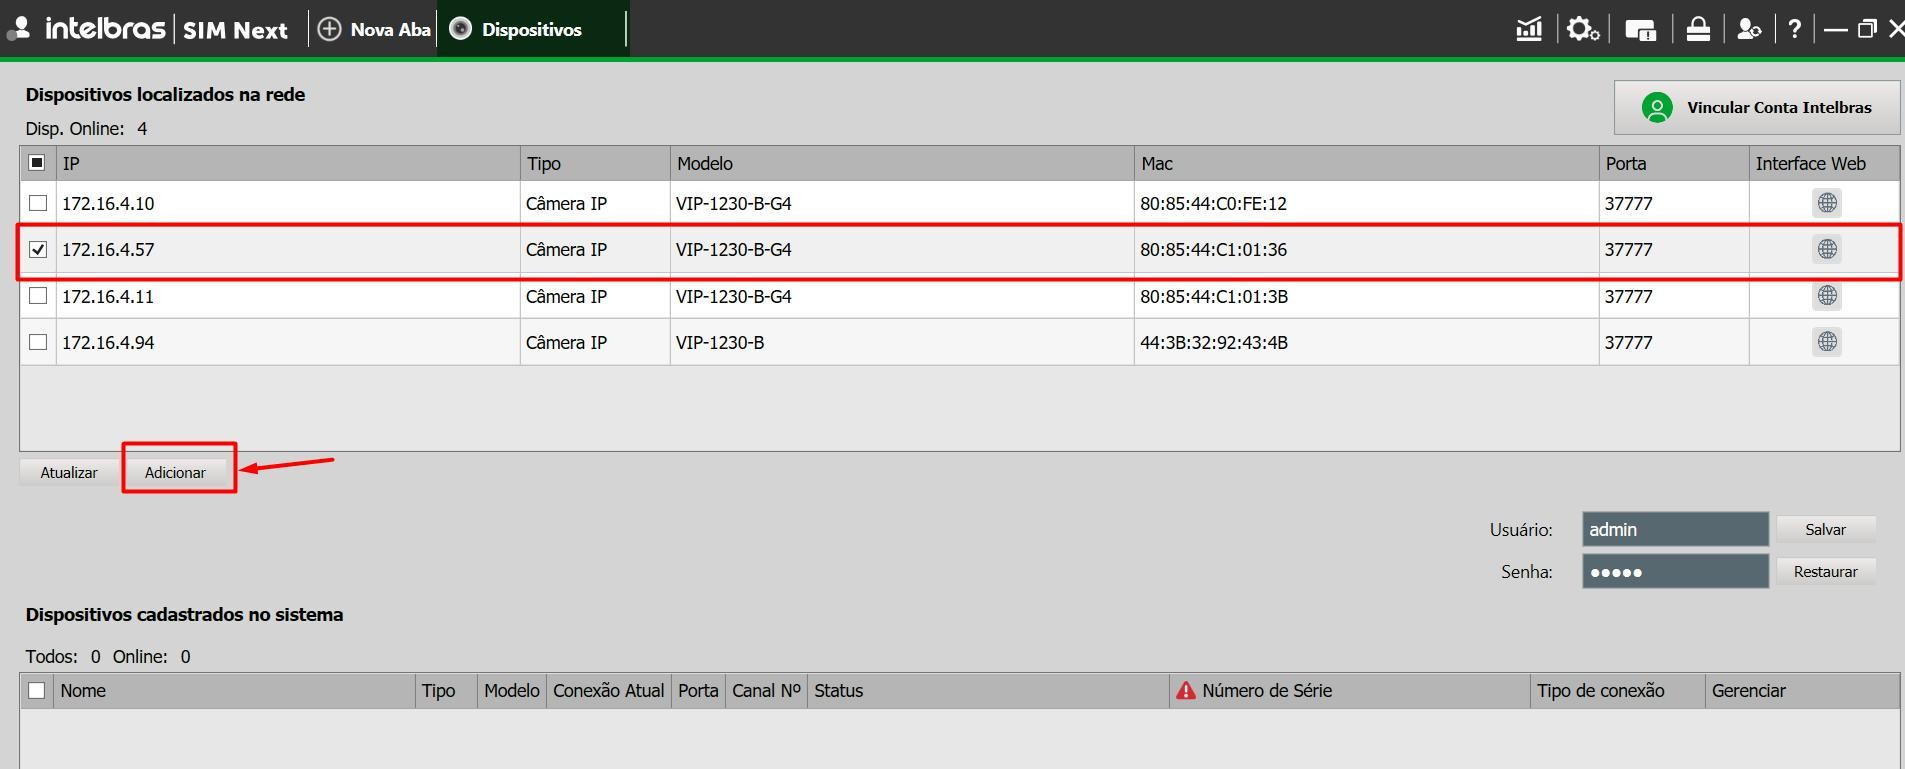Viewport: 1905px width, 769px height.
Task: Sort by Tipo column in network devices table
Action: [595, 163]
